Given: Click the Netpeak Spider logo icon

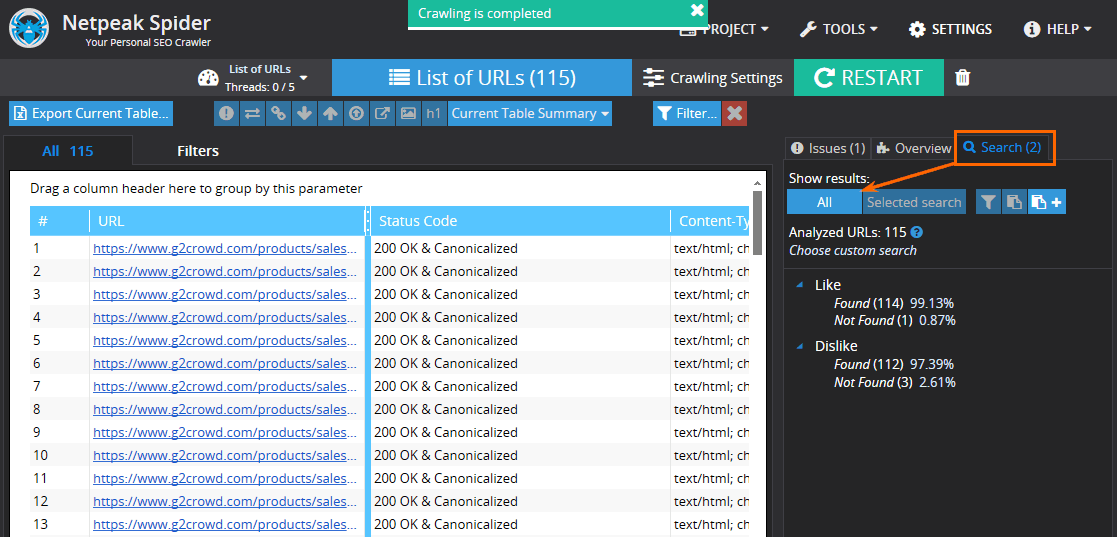Looking at the screenshot, I should (x=28, y=28).
